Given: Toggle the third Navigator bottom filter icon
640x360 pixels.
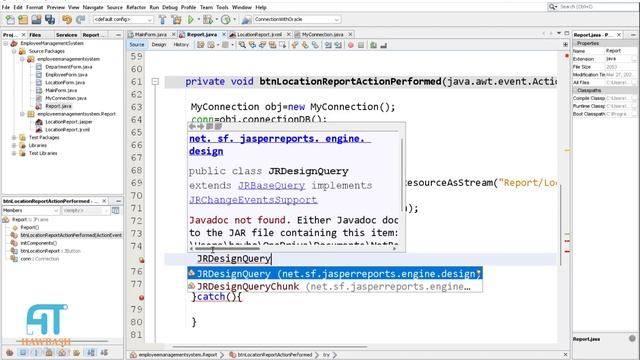Looking at the screenshot, I should click(36, 353).
